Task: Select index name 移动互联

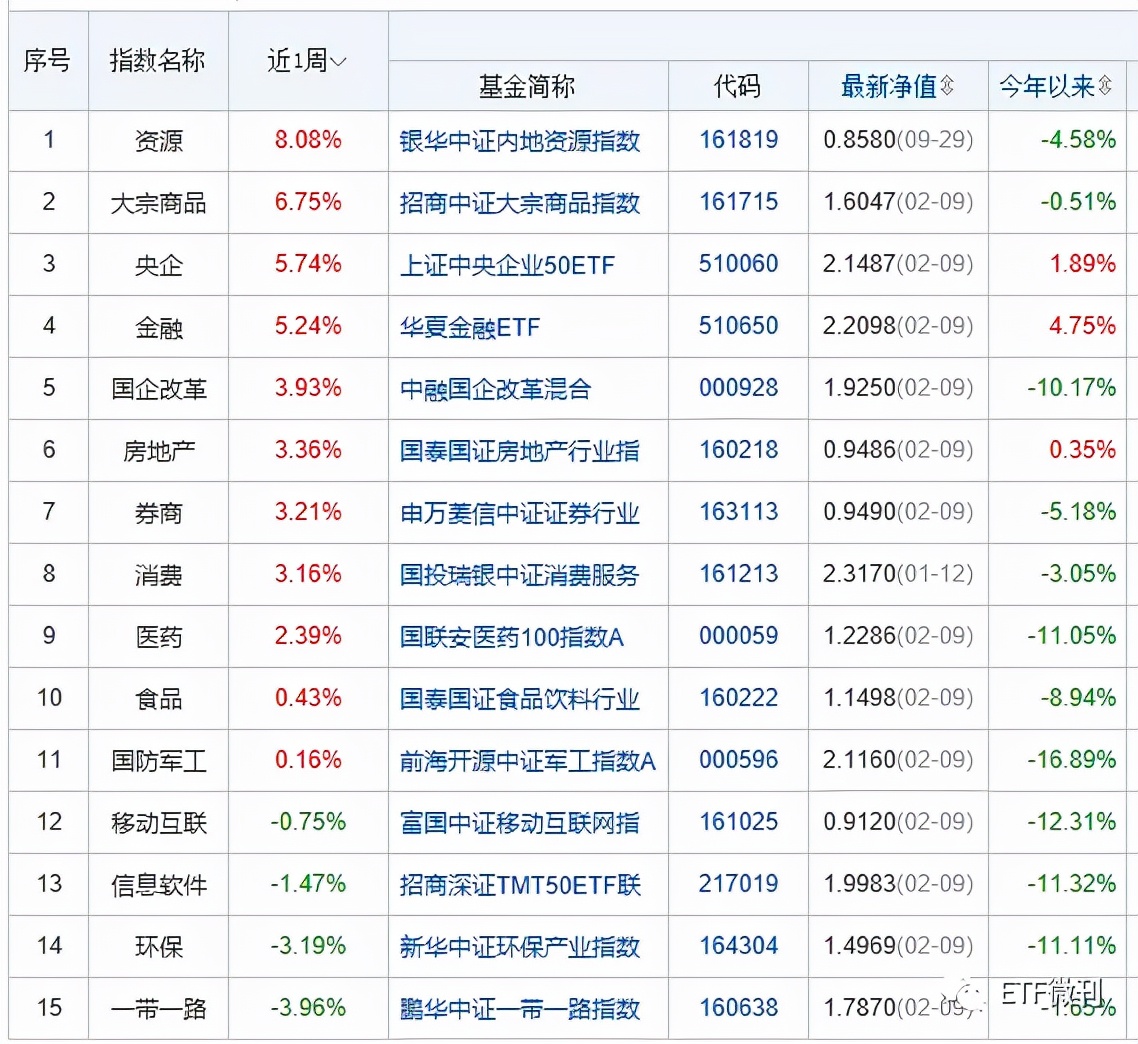Action: pos(159,823)
